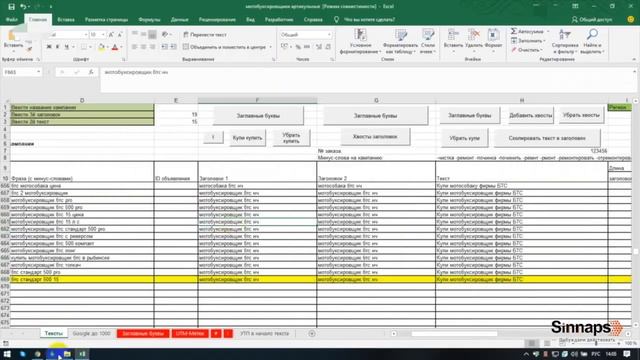The height and width of the screenshot is (360, 640).
Task: Switch to the Данные ribbon tab
Action: [180, 20]
